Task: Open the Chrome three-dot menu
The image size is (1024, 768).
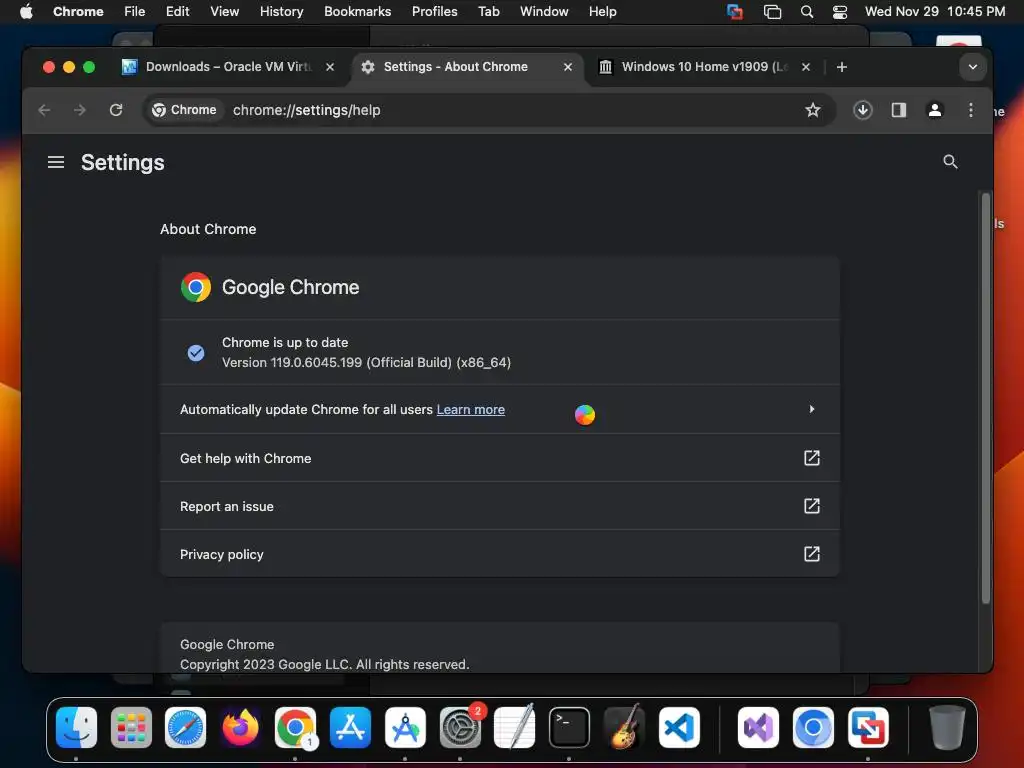Action: pos(970,110)
